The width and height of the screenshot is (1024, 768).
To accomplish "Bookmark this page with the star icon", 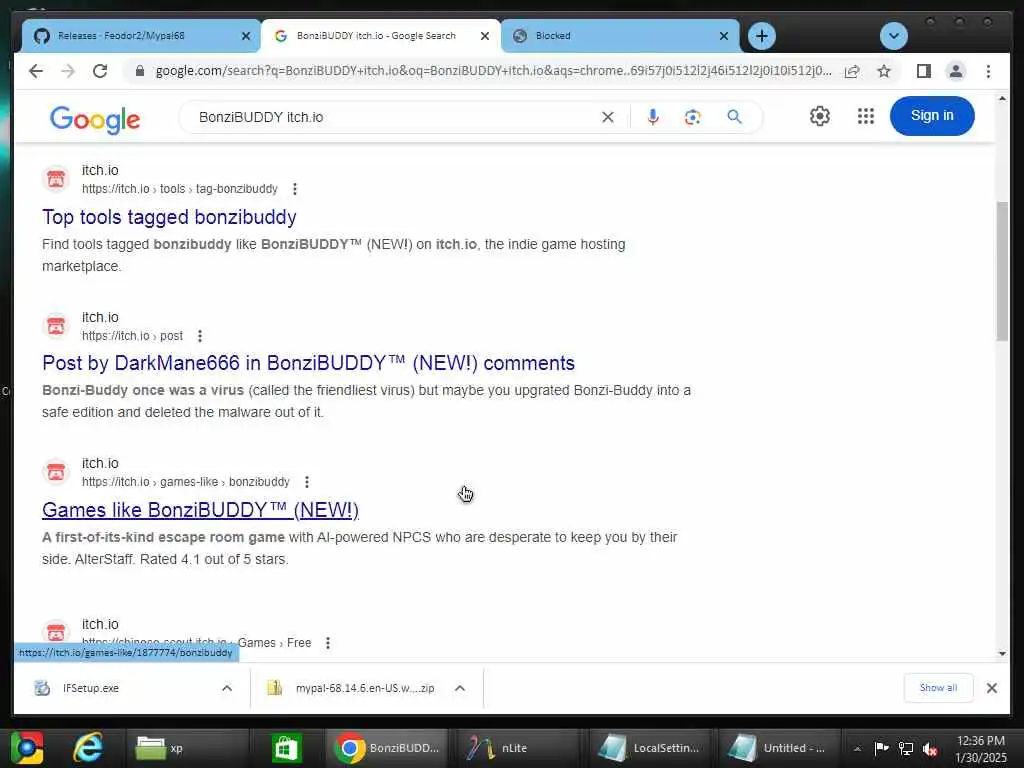I will point(884,71).
